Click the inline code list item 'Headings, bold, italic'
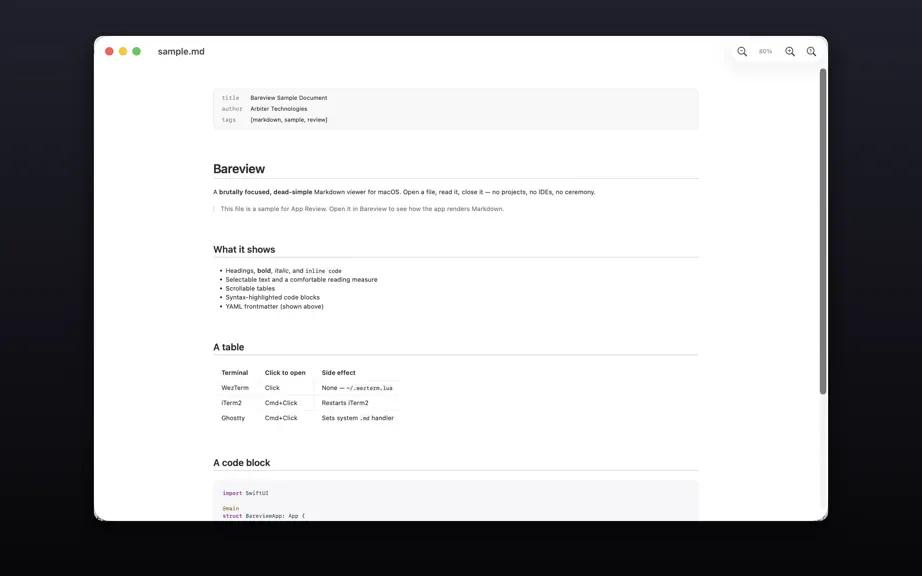The height and width of the screenshot is (576, 922). pyautogui.click(x=283, y=271)
